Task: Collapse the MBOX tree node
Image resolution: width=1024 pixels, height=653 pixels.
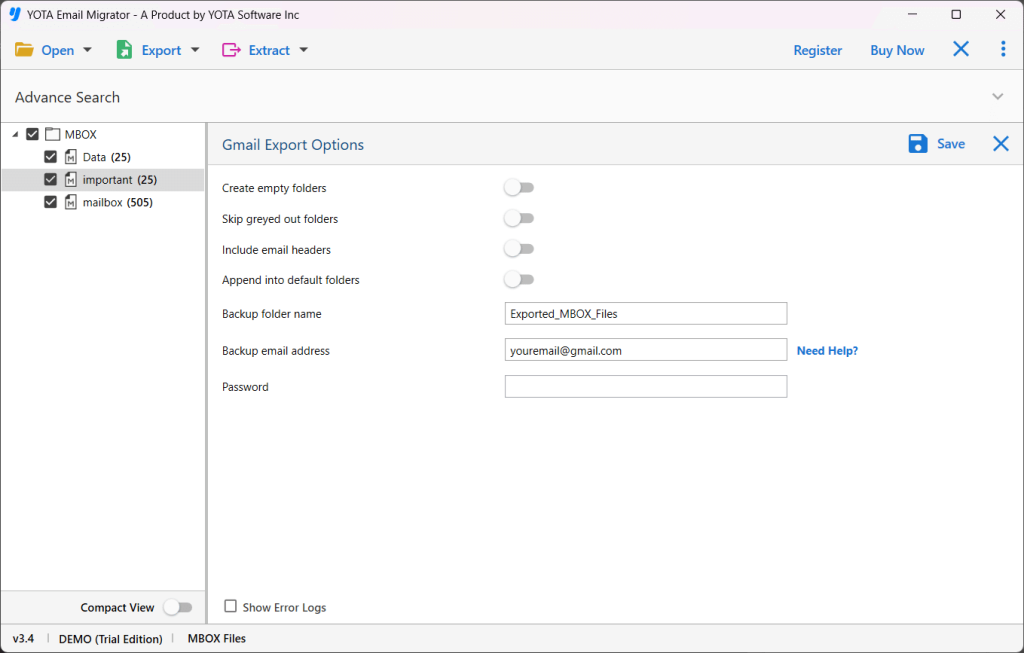Action: click(x=15, y=135)
